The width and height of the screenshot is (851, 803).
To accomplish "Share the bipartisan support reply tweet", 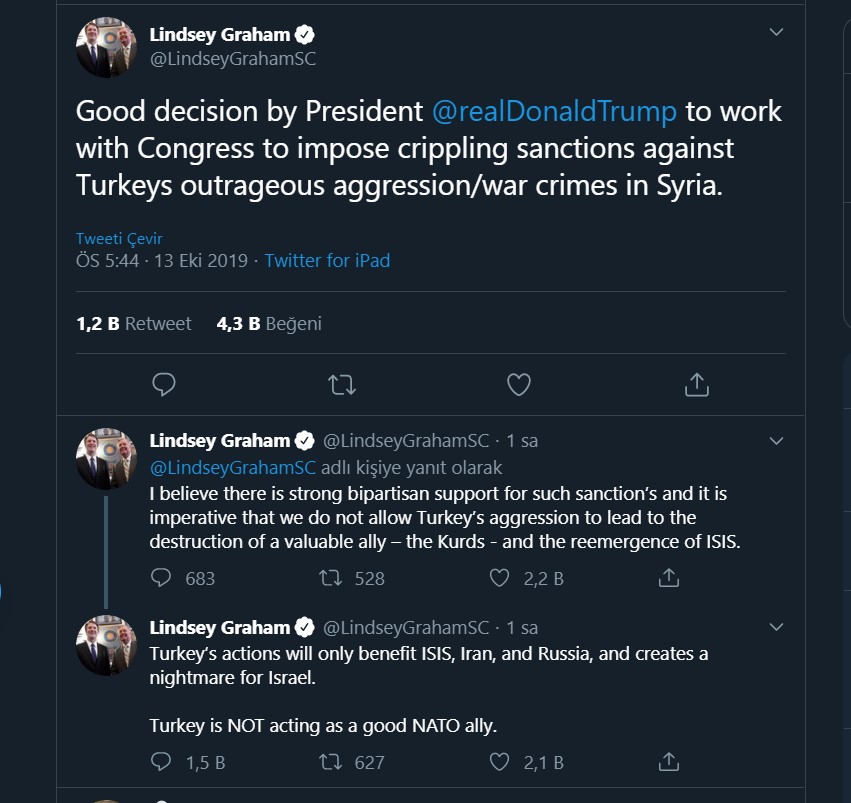I will (669, 578).
